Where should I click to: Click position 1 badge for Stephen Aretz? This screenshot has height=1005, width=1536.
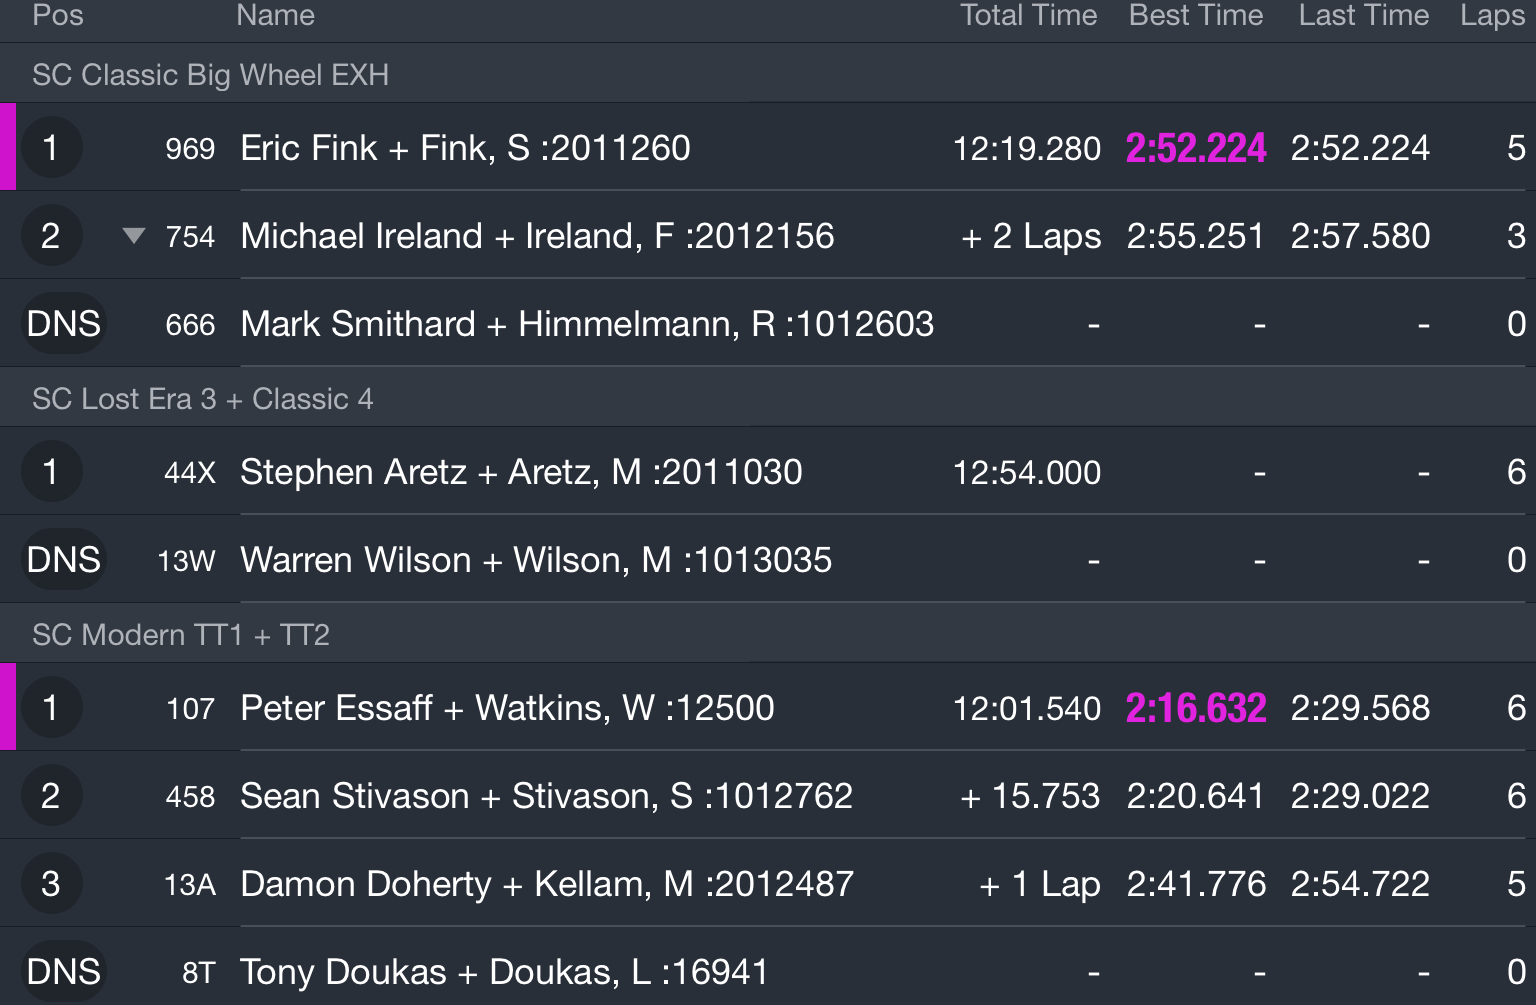tap(51, 472)
